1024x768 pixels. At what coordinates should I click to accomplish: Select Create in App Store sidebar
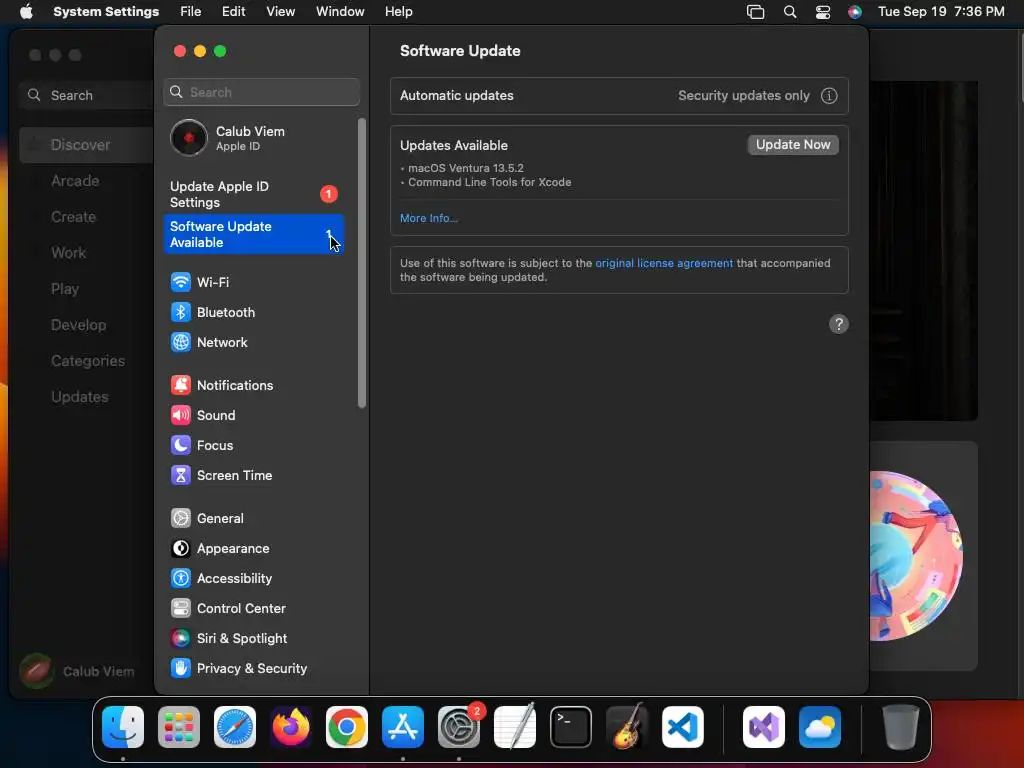click(73, 217)
